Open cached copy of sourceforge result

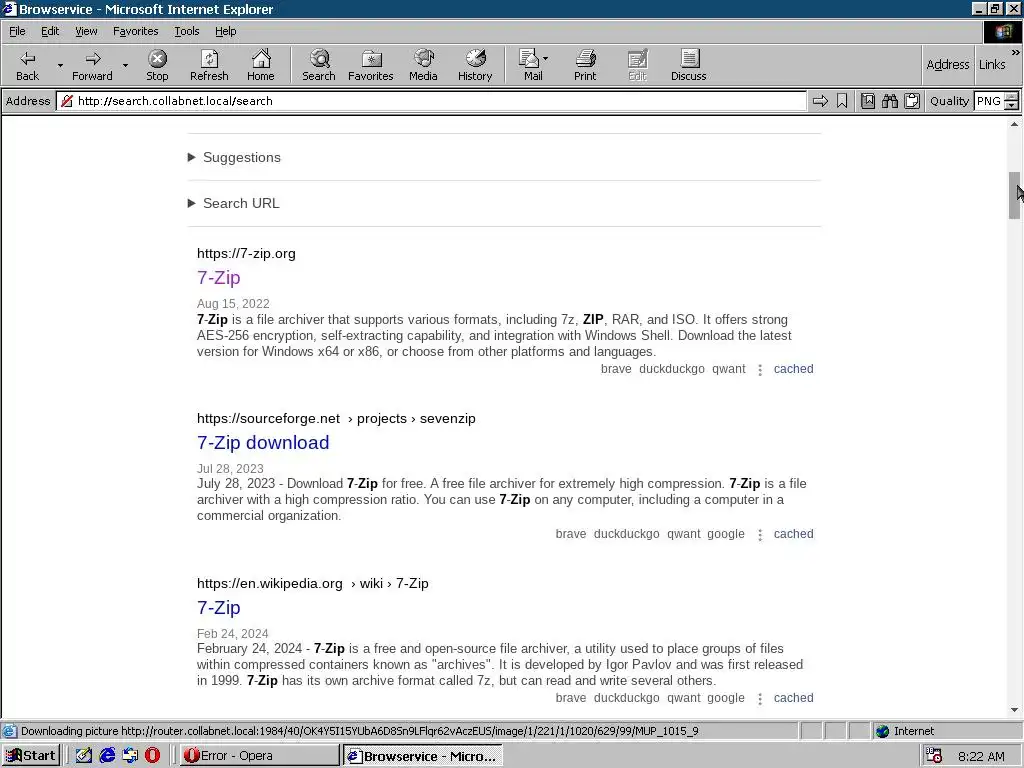793,534
